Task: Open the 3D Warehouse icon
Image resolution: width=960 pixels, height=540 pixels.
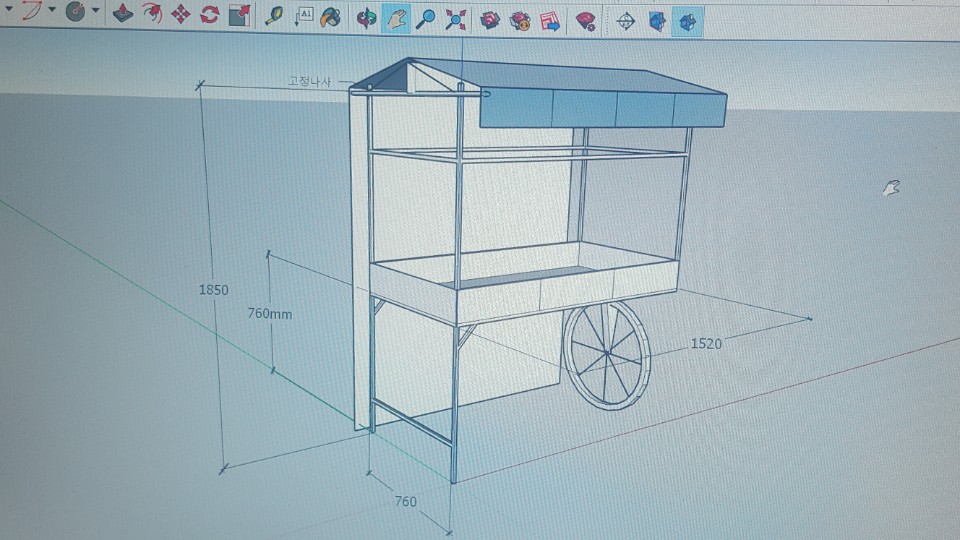Action: click(490, 21)
